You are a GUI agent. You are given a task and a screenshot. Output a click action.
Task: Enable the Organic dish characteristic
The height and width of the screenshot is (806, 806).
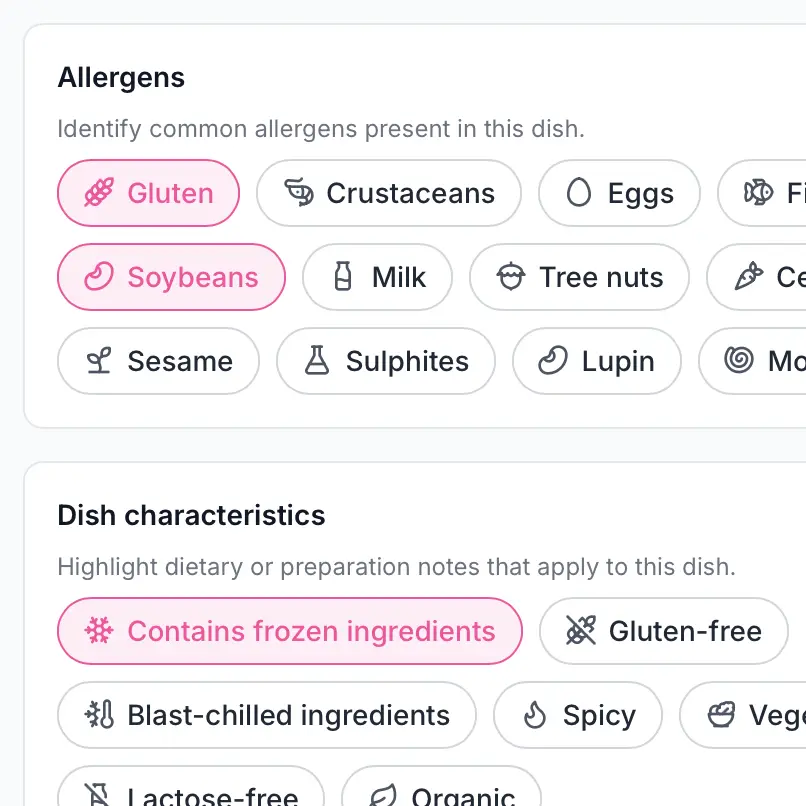coord(441,796)
